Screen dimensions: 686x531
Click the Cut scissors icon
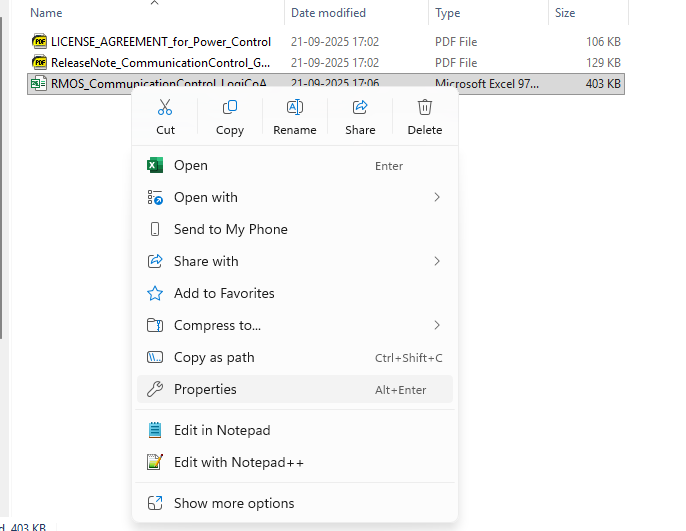[165, 108]
